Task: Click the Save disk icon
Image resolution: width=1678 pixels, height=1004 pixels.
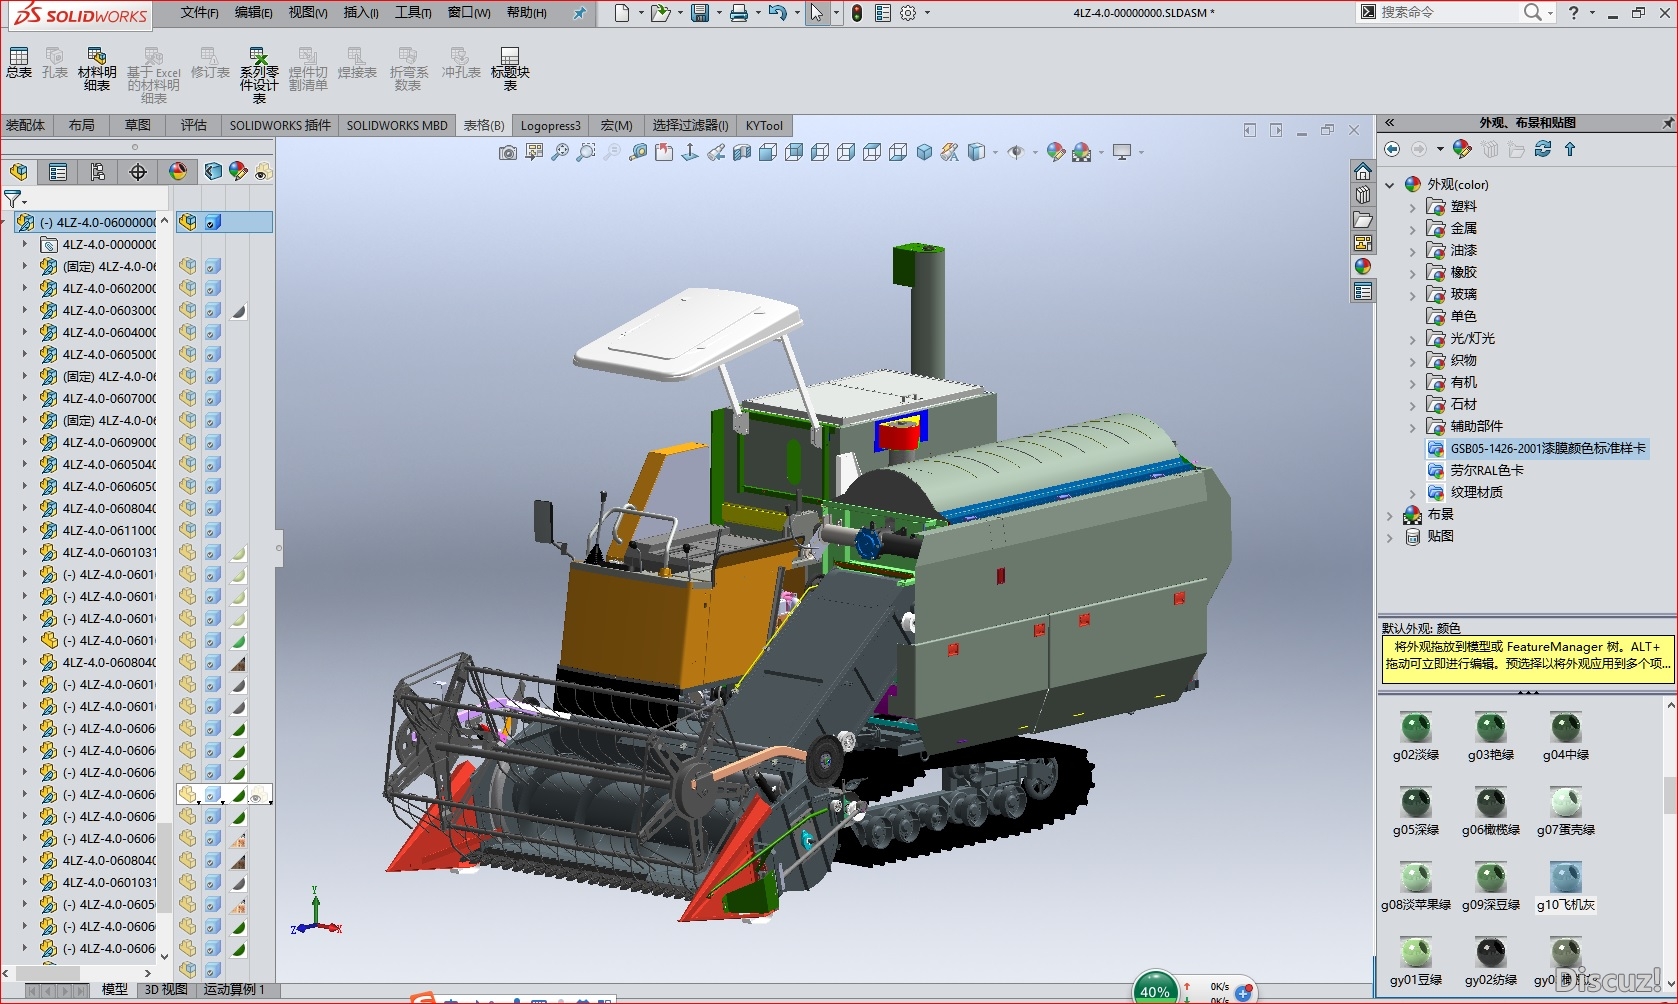Action: tap(700, 13)
